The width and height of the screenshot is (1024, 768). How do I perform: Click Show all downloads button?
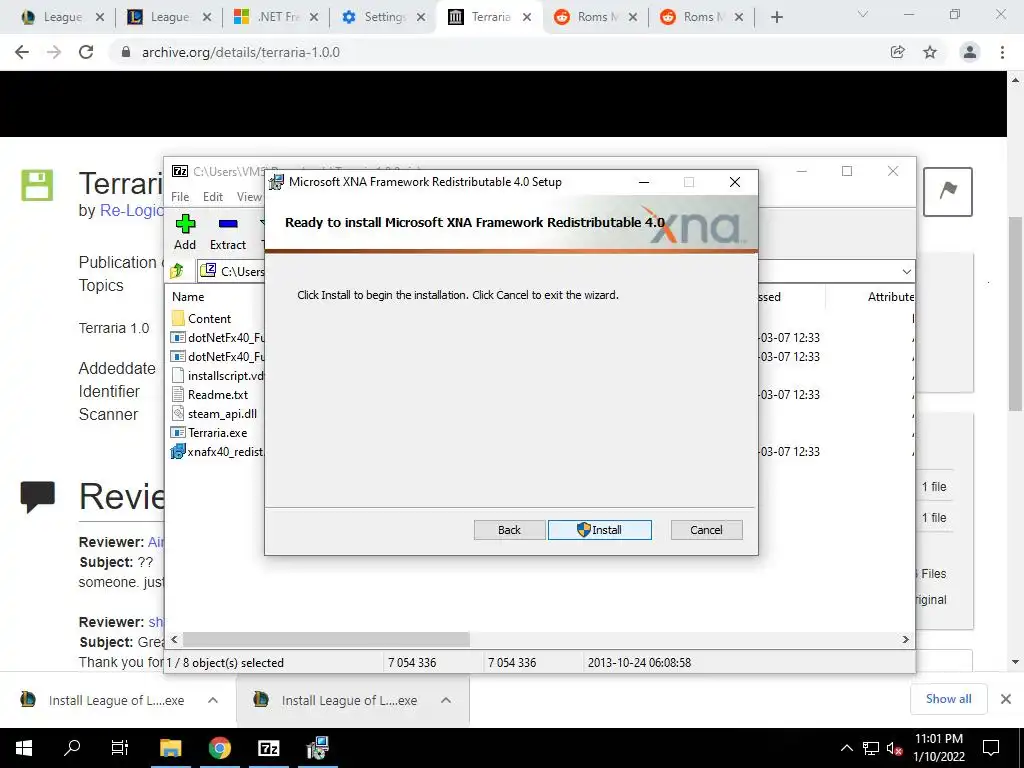[948, 699]
